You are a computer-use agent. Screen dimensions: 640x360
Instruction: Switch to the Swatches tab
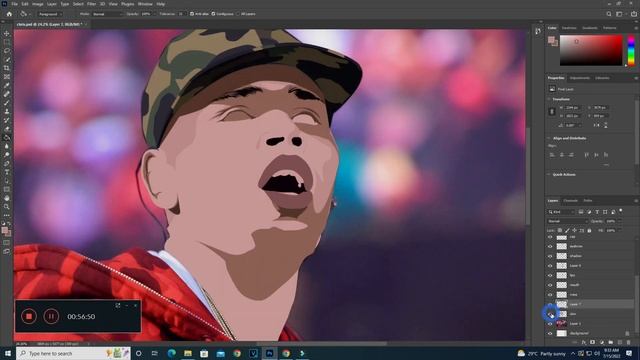[569, 28]
